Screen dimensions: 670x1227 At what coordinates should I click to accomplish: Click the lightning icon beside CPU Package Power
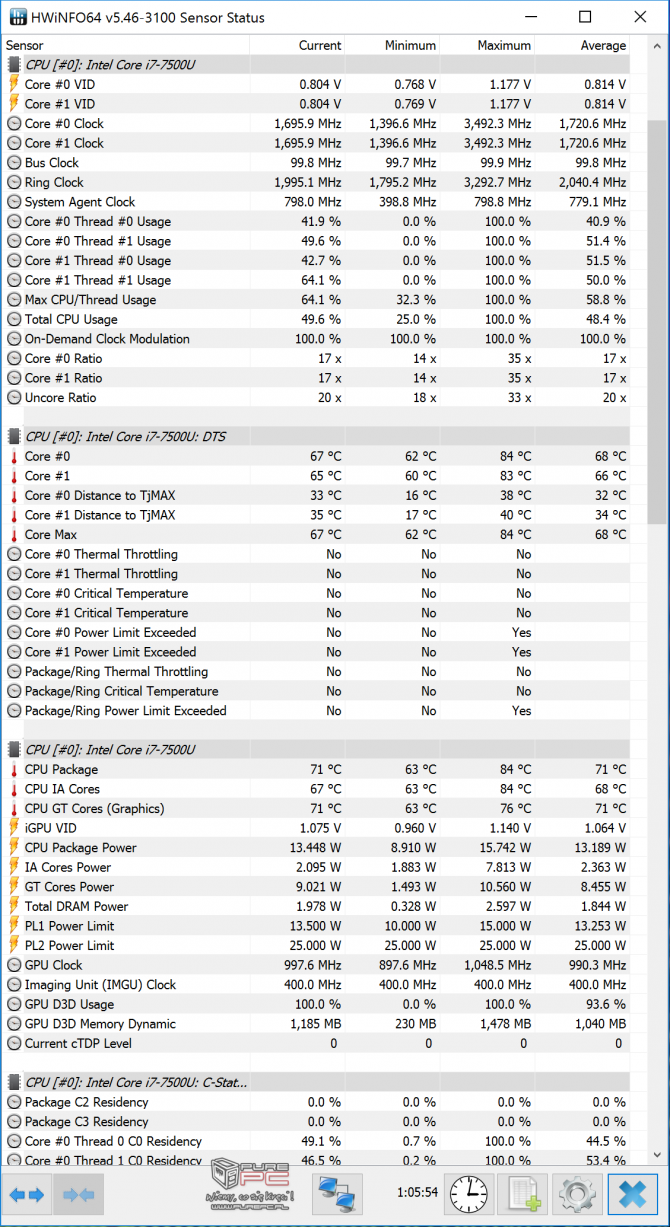pos(14,847)
